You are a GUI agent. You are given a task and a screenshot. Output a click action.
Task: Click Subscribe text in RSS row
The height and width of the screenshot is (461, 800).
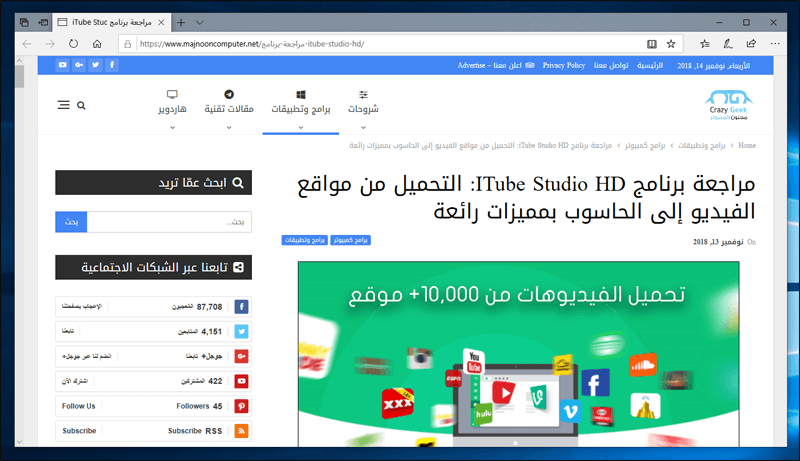click(x=79, y=431)
